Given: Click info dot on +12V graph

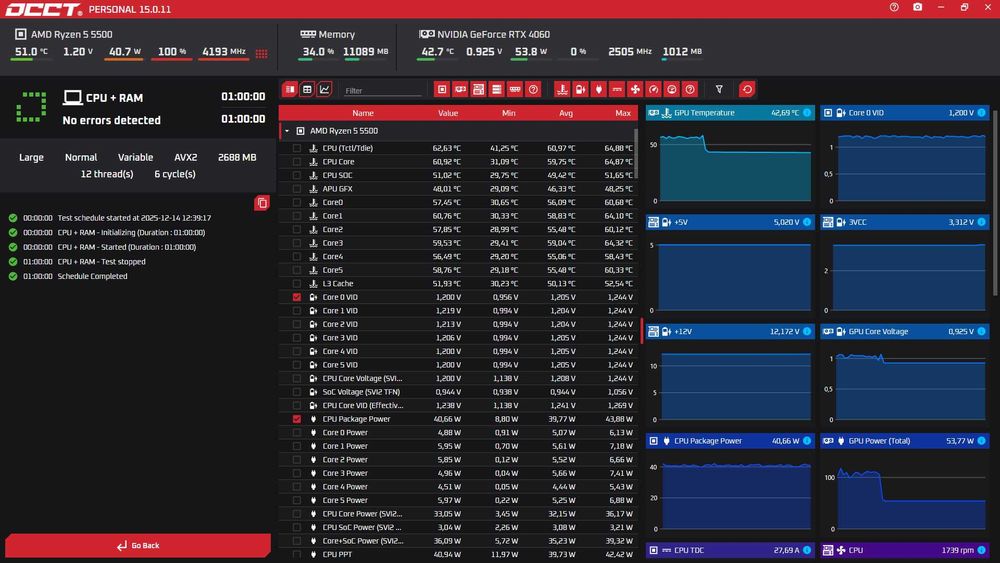Looking at the screenshot, I should (807, 332).
